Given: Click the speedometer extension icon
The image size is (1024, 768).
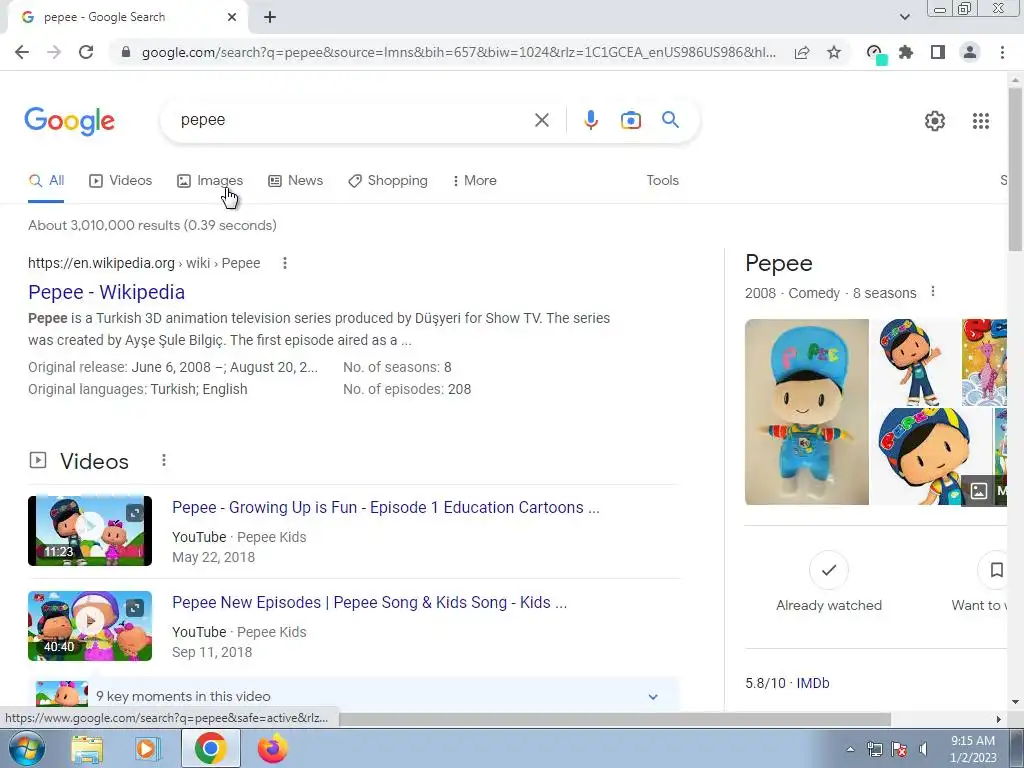Looking at the screenshot, I should click(x=876, y=53).
